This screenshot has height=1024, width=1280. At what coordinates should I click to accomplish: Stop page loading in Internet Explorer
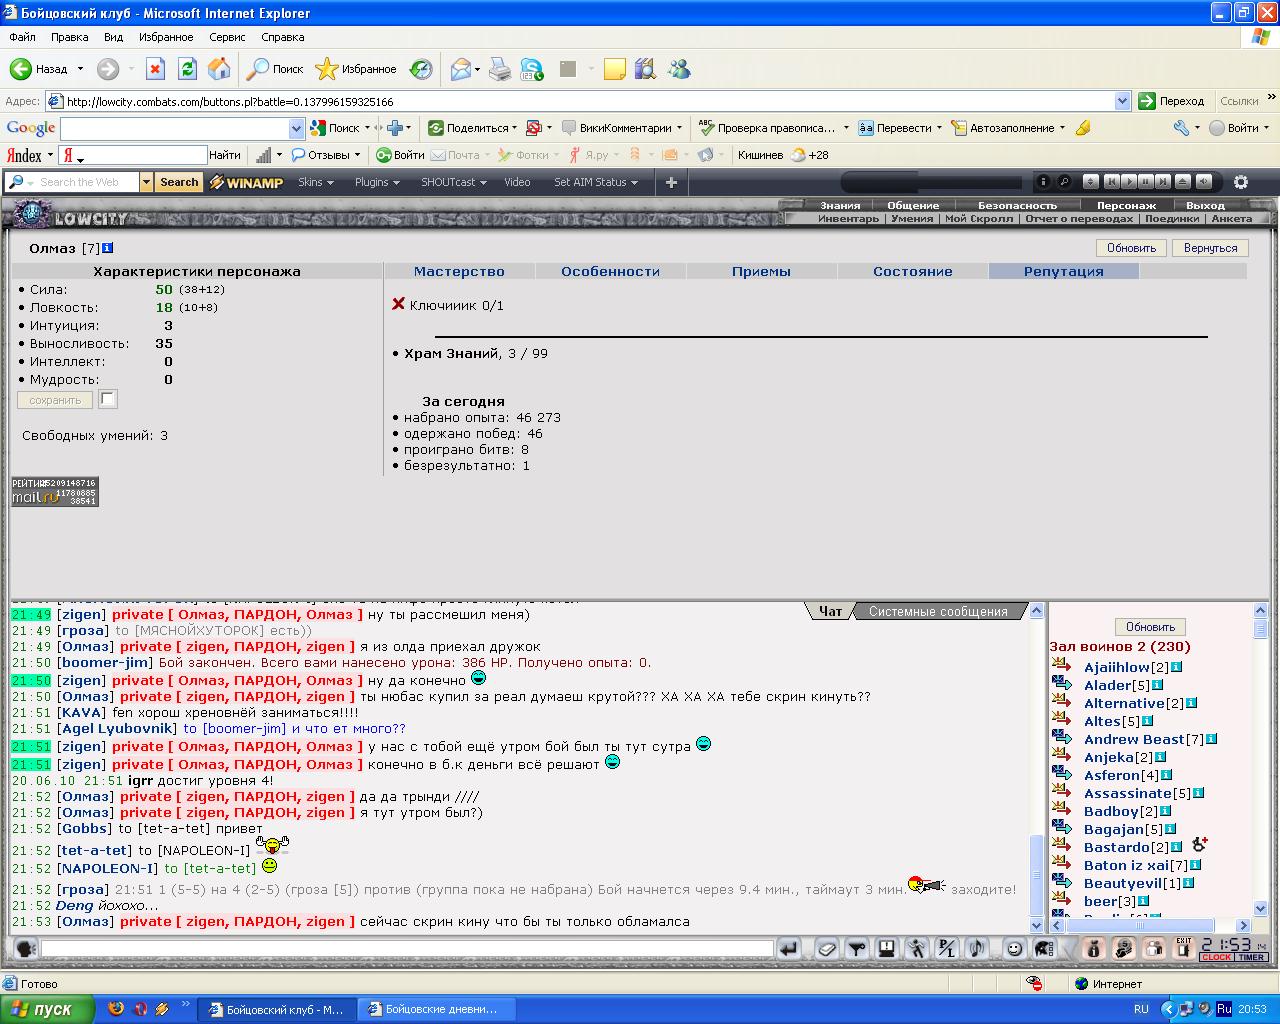click(x=155, y=69)
